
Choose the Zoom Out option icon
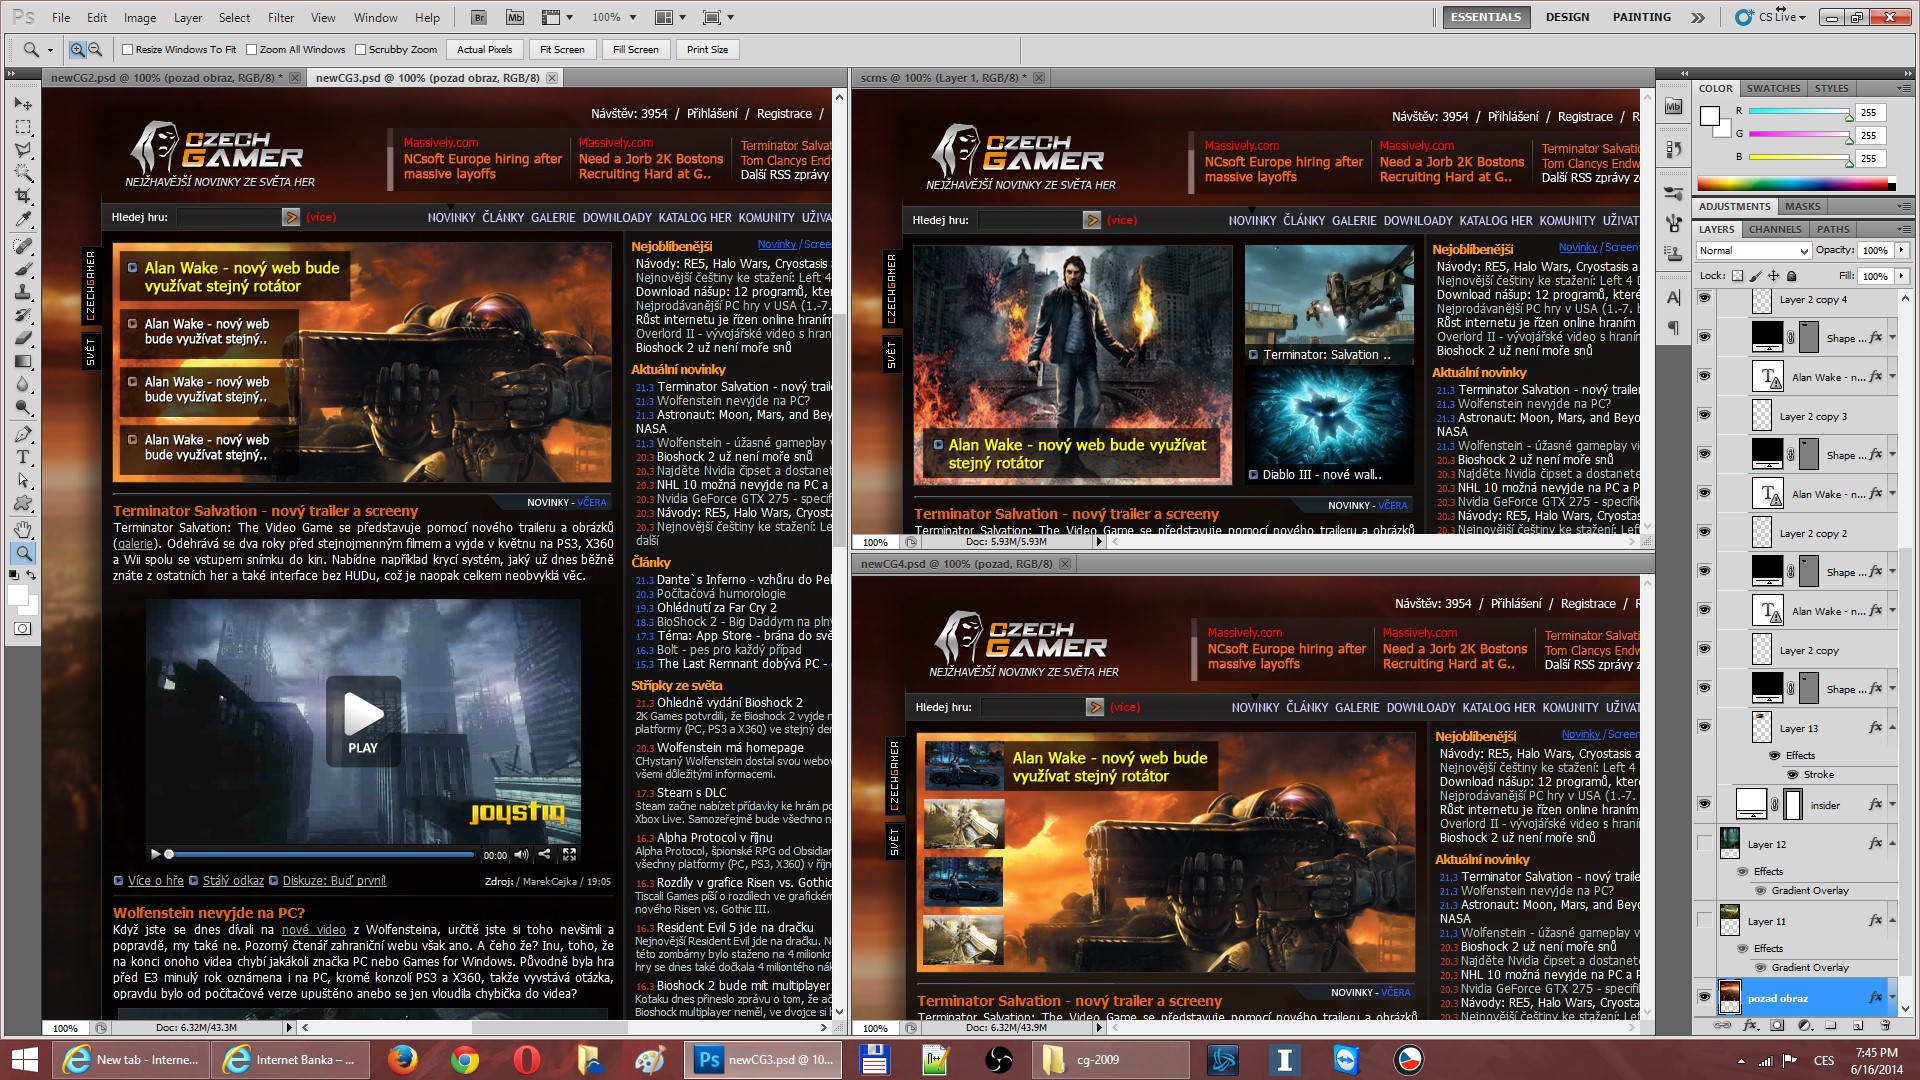[x=95, y=49]
